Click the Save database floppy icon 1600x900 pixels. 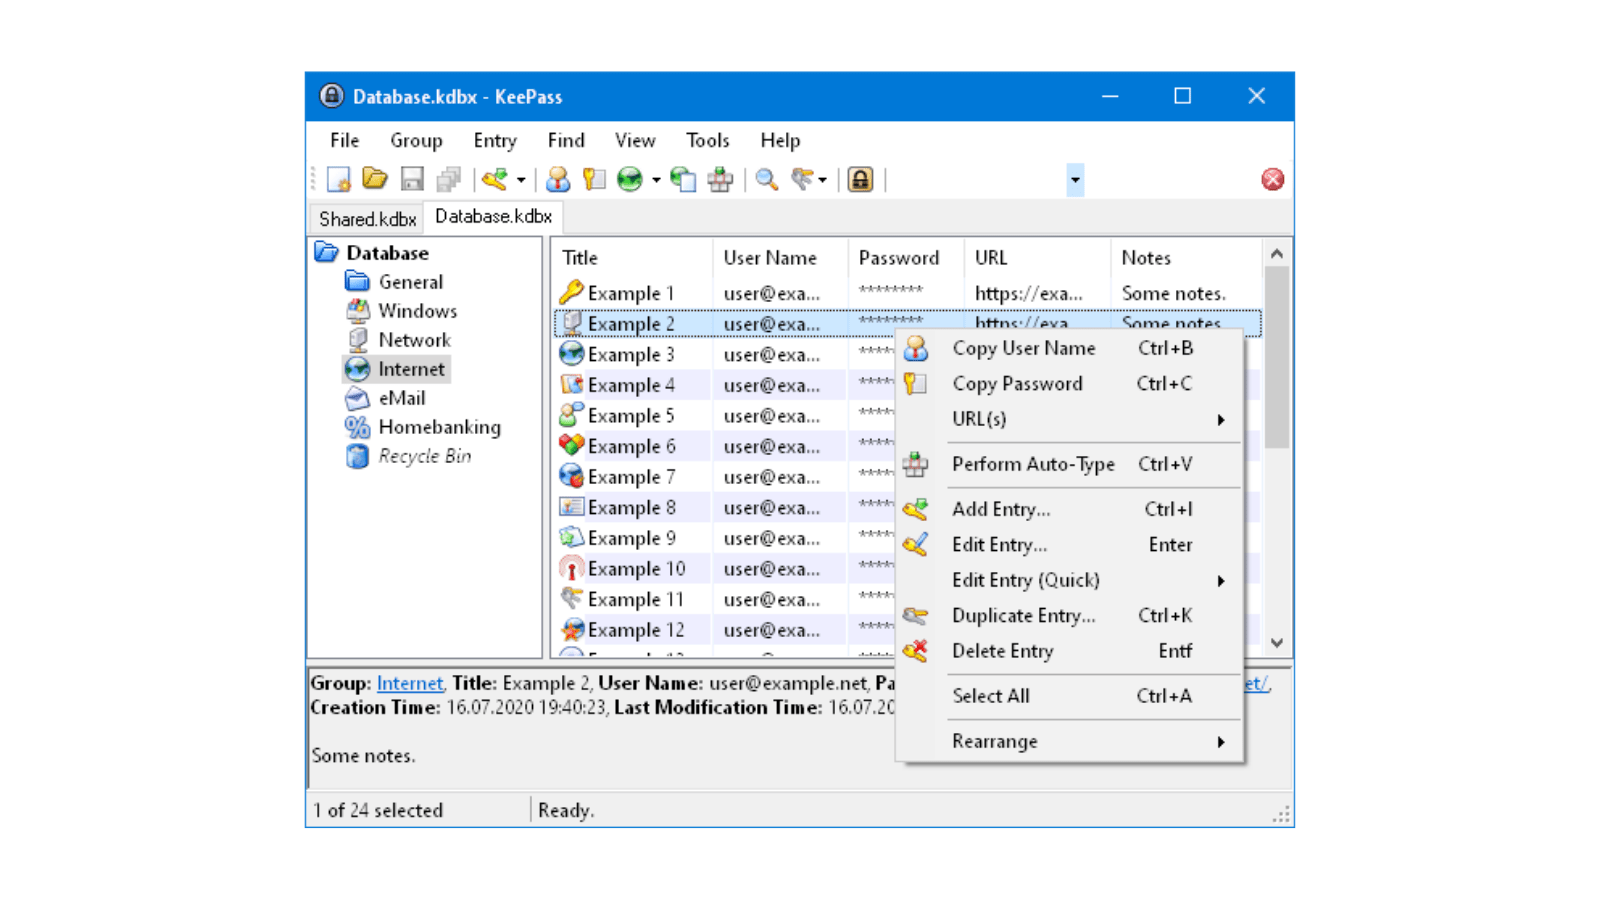tap(412, 179)
